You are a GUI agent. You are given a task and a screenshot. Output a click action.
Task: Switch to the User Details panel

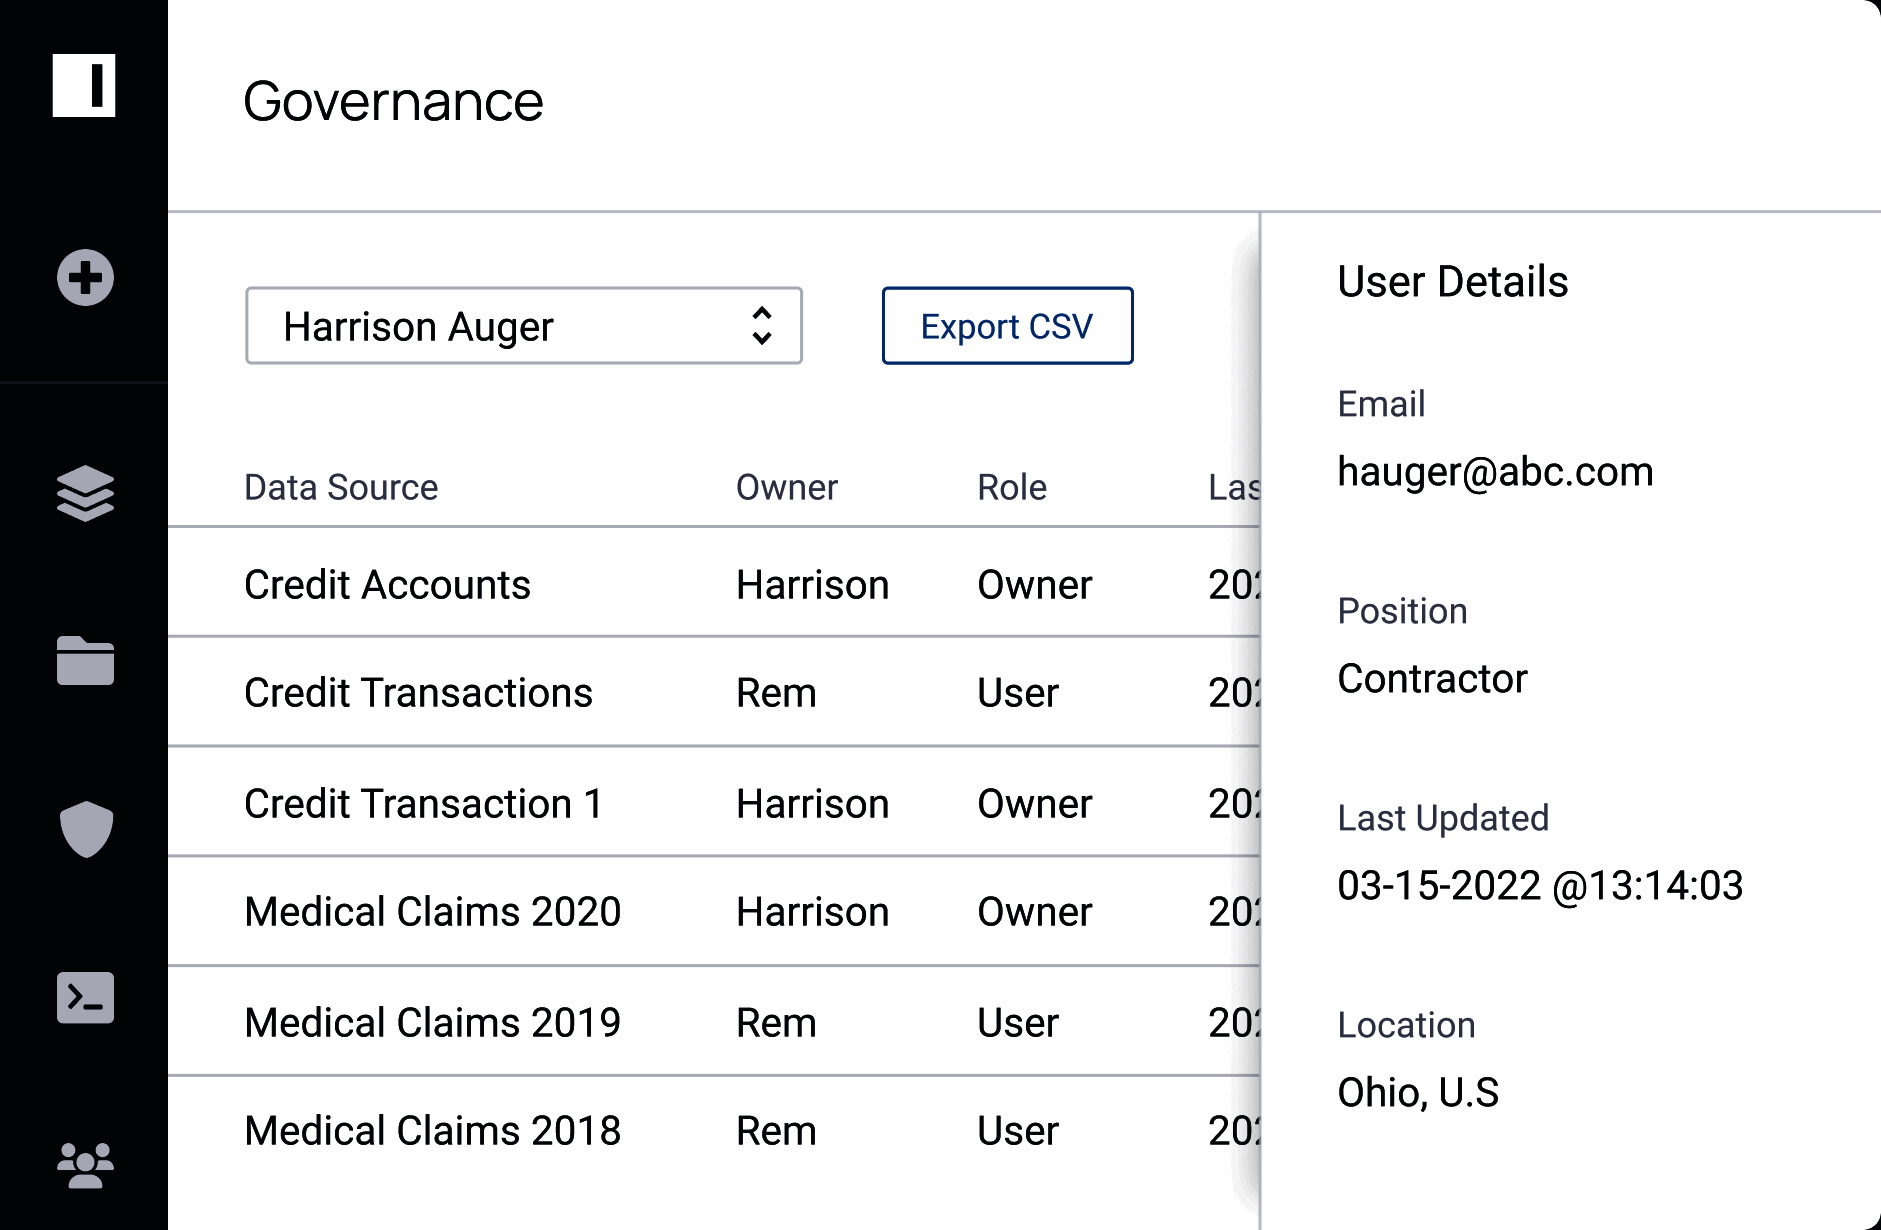pos(1453,281)
